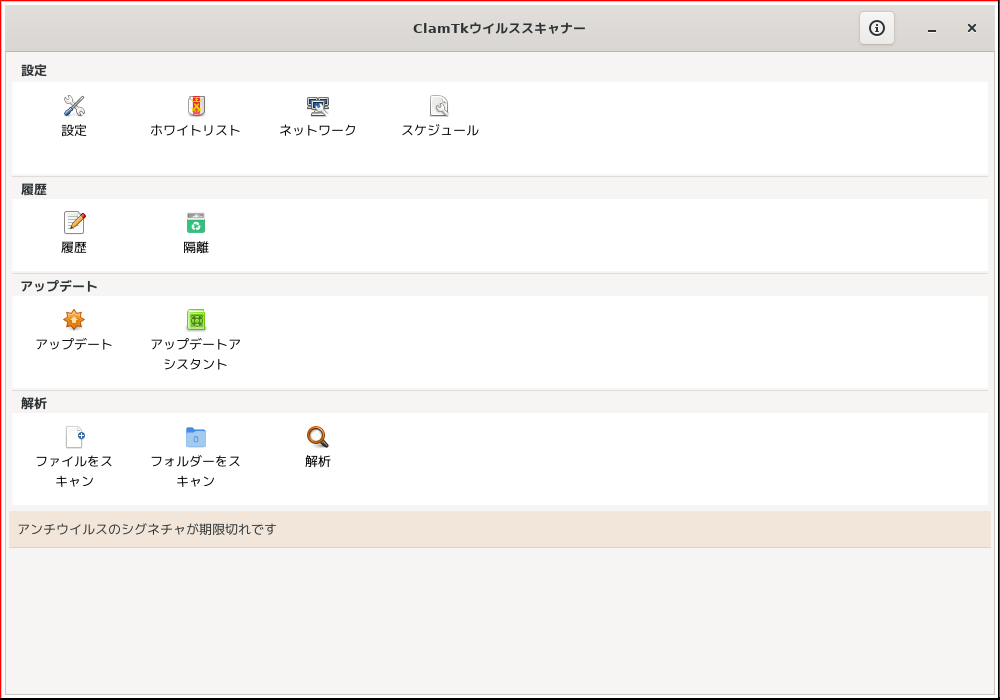Click the スケジュール text label
1000x700 pixels.
pyautogui.click(x=439, y=130)
